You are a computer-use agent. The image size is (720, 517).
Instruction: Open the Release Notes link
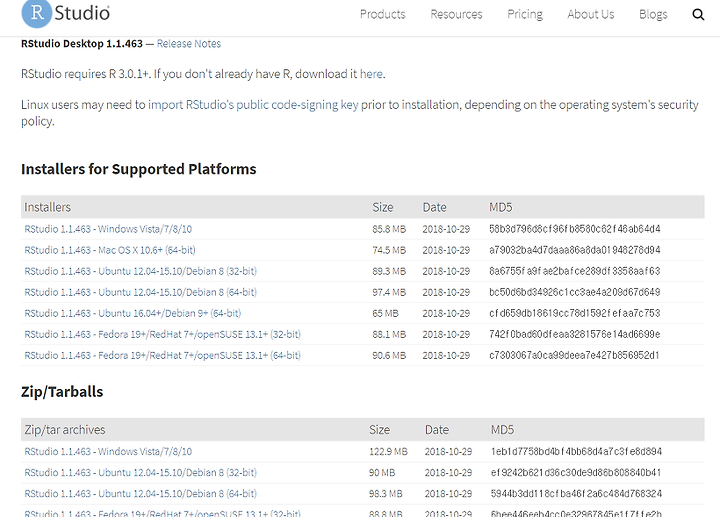[x=189, y=44]
